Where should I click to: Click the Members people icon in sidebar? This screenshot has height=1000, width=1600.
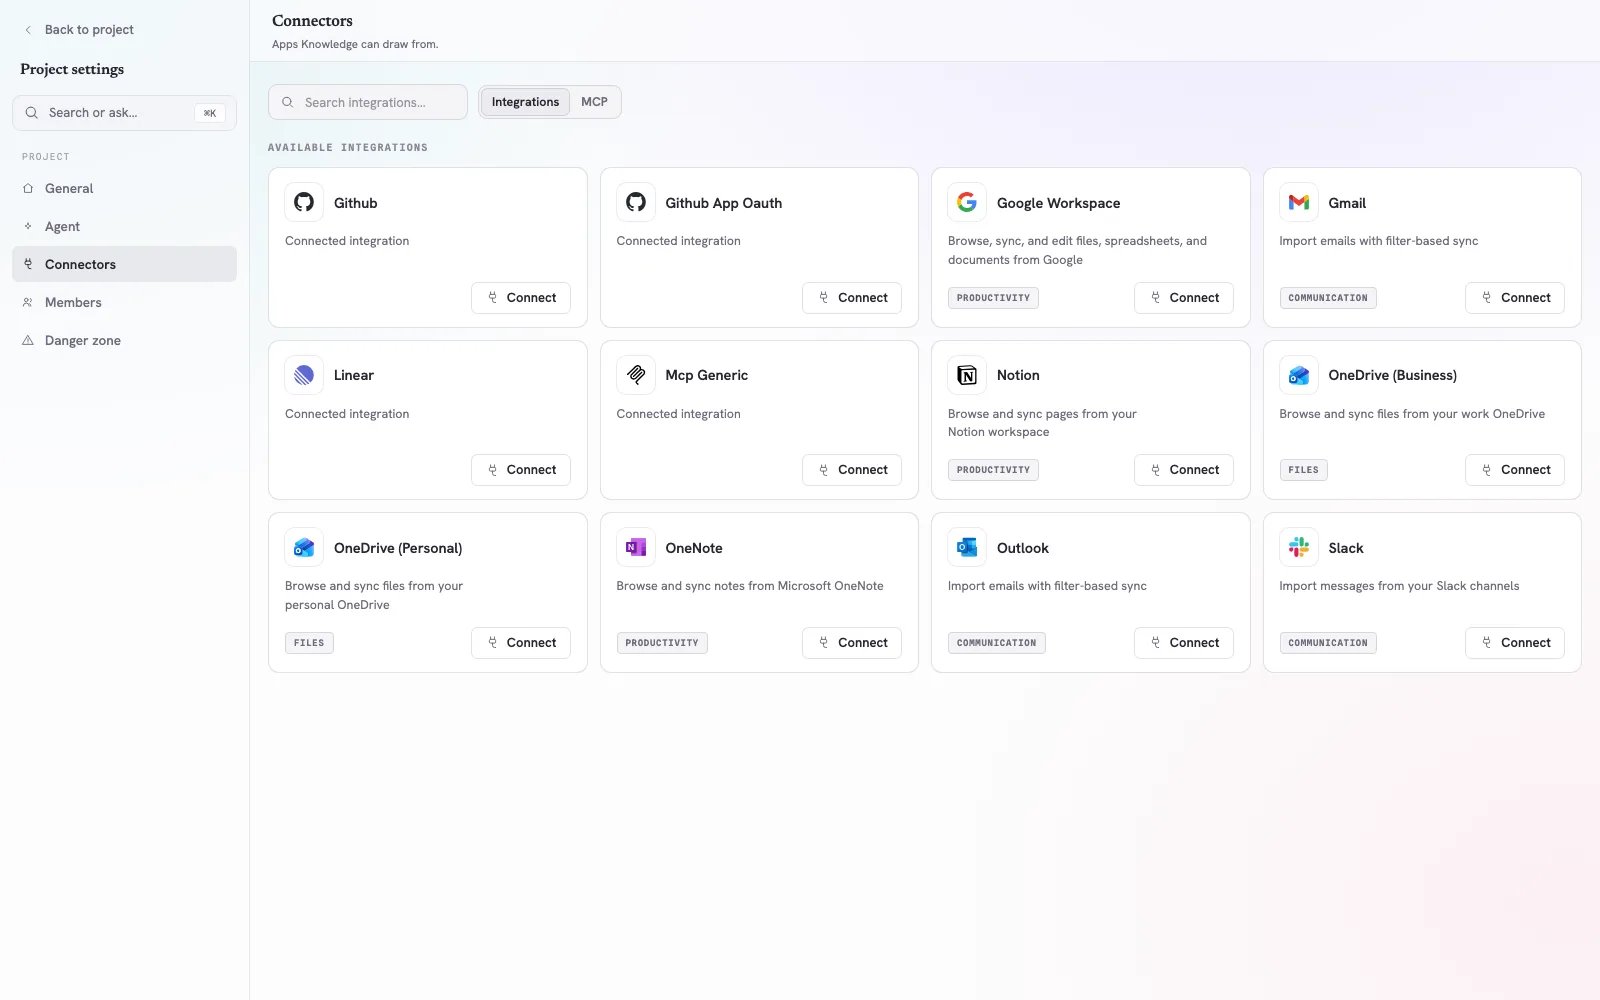pos(28,302)
